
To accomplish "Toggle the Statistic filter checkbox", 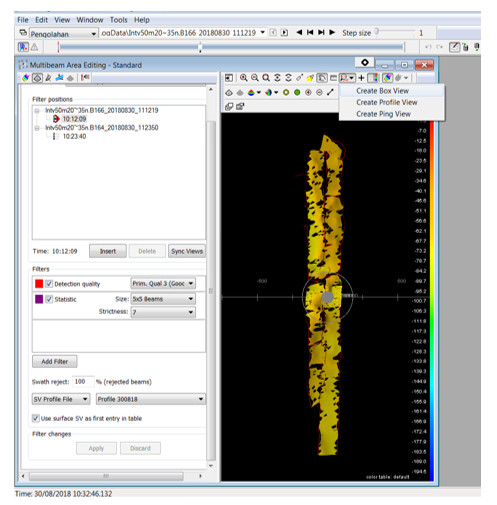I will coord(49,299).
